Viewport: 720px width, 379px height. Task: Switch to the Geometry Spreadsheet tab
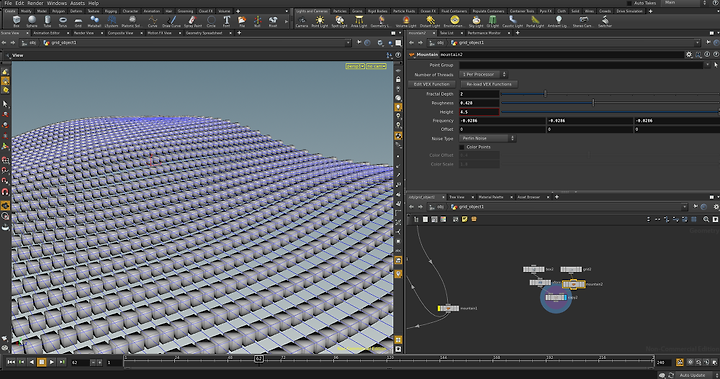[x=204, y=33]
